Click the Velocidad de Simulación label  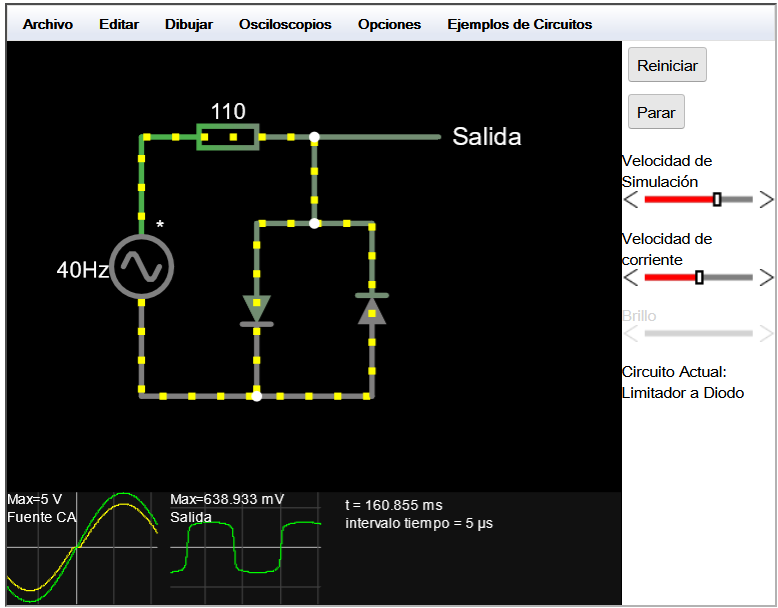(667, 171)
